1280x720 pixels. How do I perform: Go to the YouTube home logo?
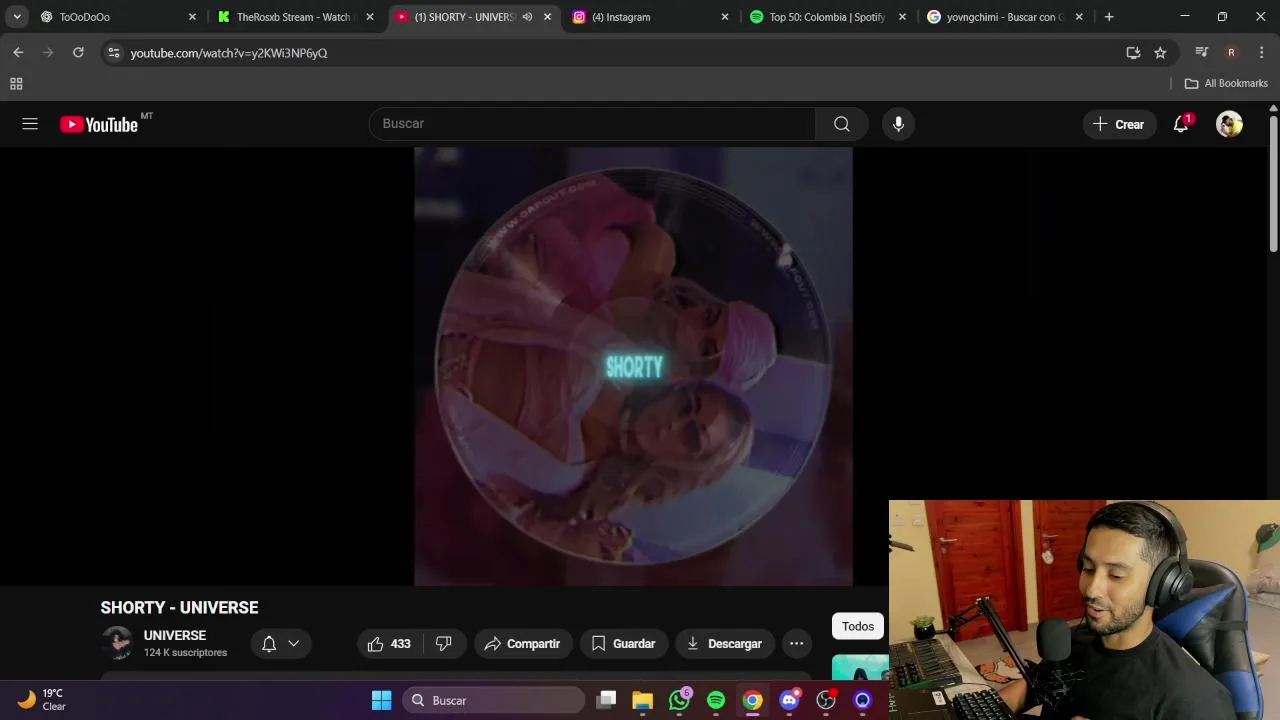[x=99, y=124]
